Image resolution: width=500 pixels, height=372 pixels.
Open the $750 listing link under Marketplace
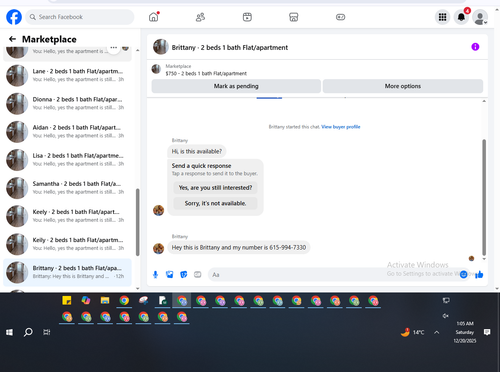(x=206, y=73)
